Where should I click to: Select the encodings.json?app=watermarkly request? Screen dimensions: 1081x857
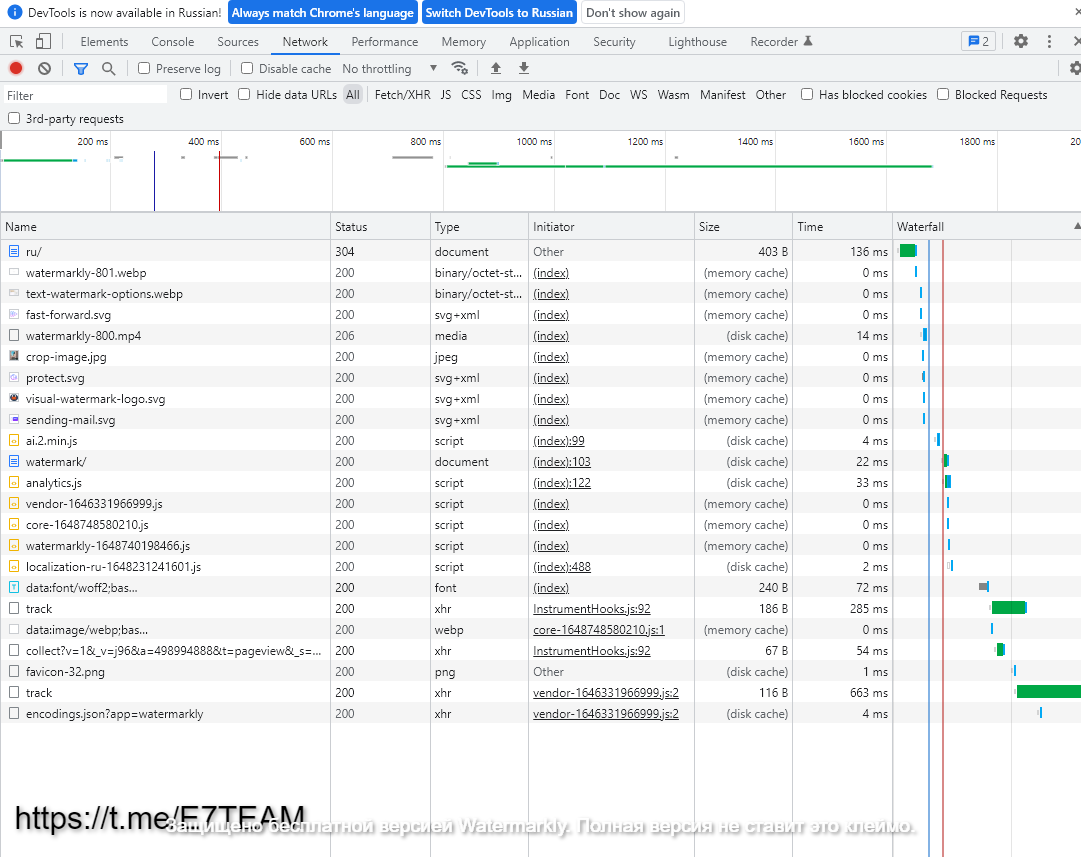point(114,714)
